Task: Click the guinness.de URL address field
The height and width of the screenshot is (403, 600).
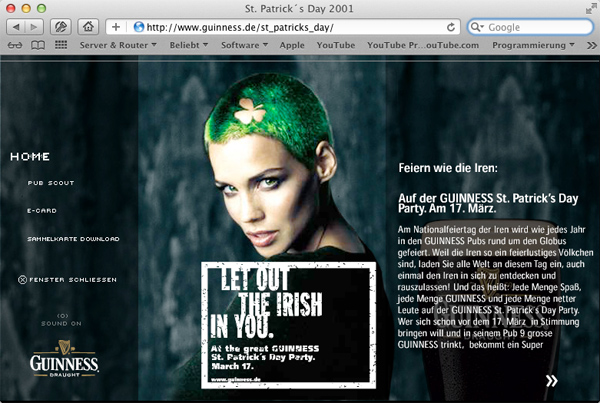Action: (x=283, y=27)
